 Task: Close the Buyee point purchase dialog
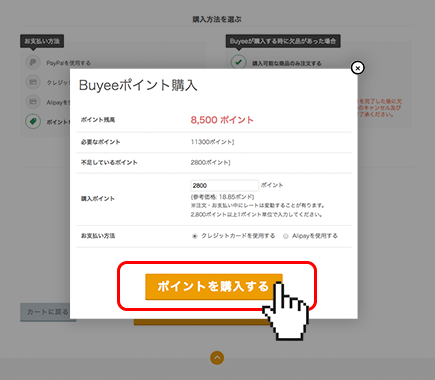357,68
